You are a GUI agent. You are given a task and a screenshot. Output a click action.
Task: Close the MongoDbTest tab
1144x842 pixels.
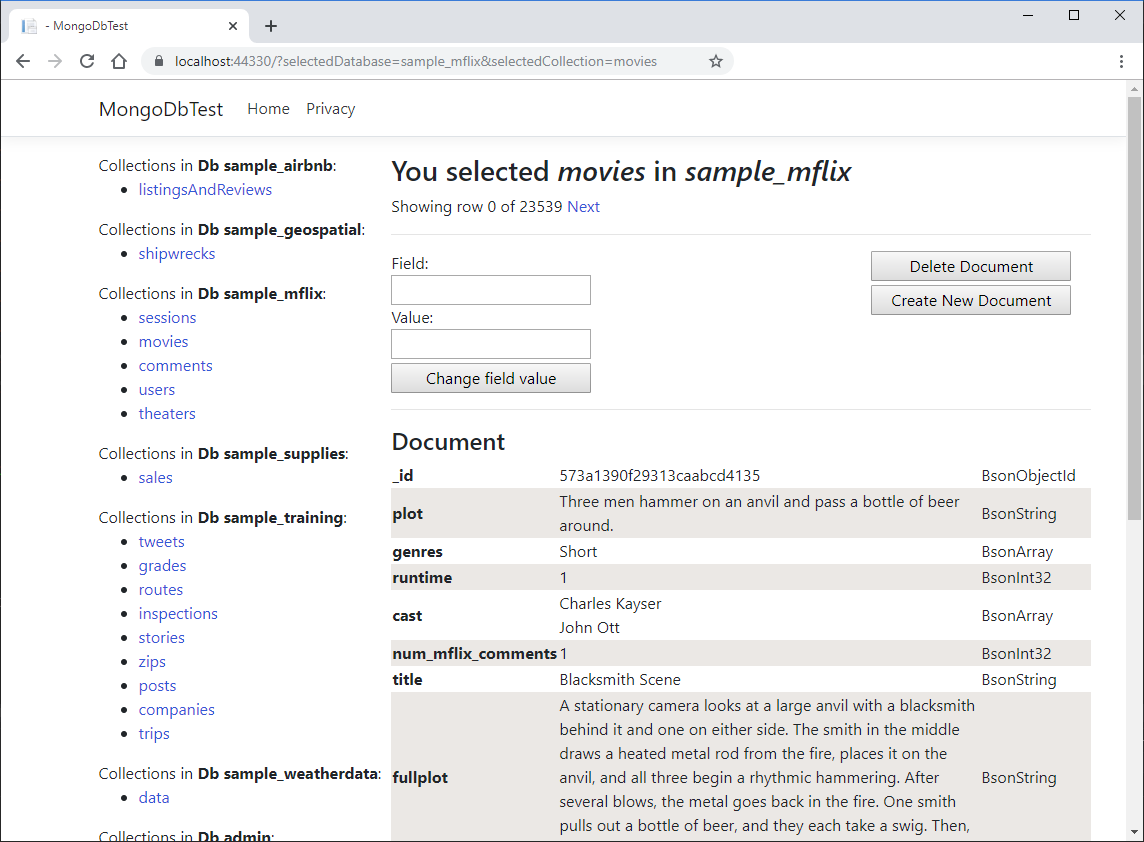[x=233, y=26]
